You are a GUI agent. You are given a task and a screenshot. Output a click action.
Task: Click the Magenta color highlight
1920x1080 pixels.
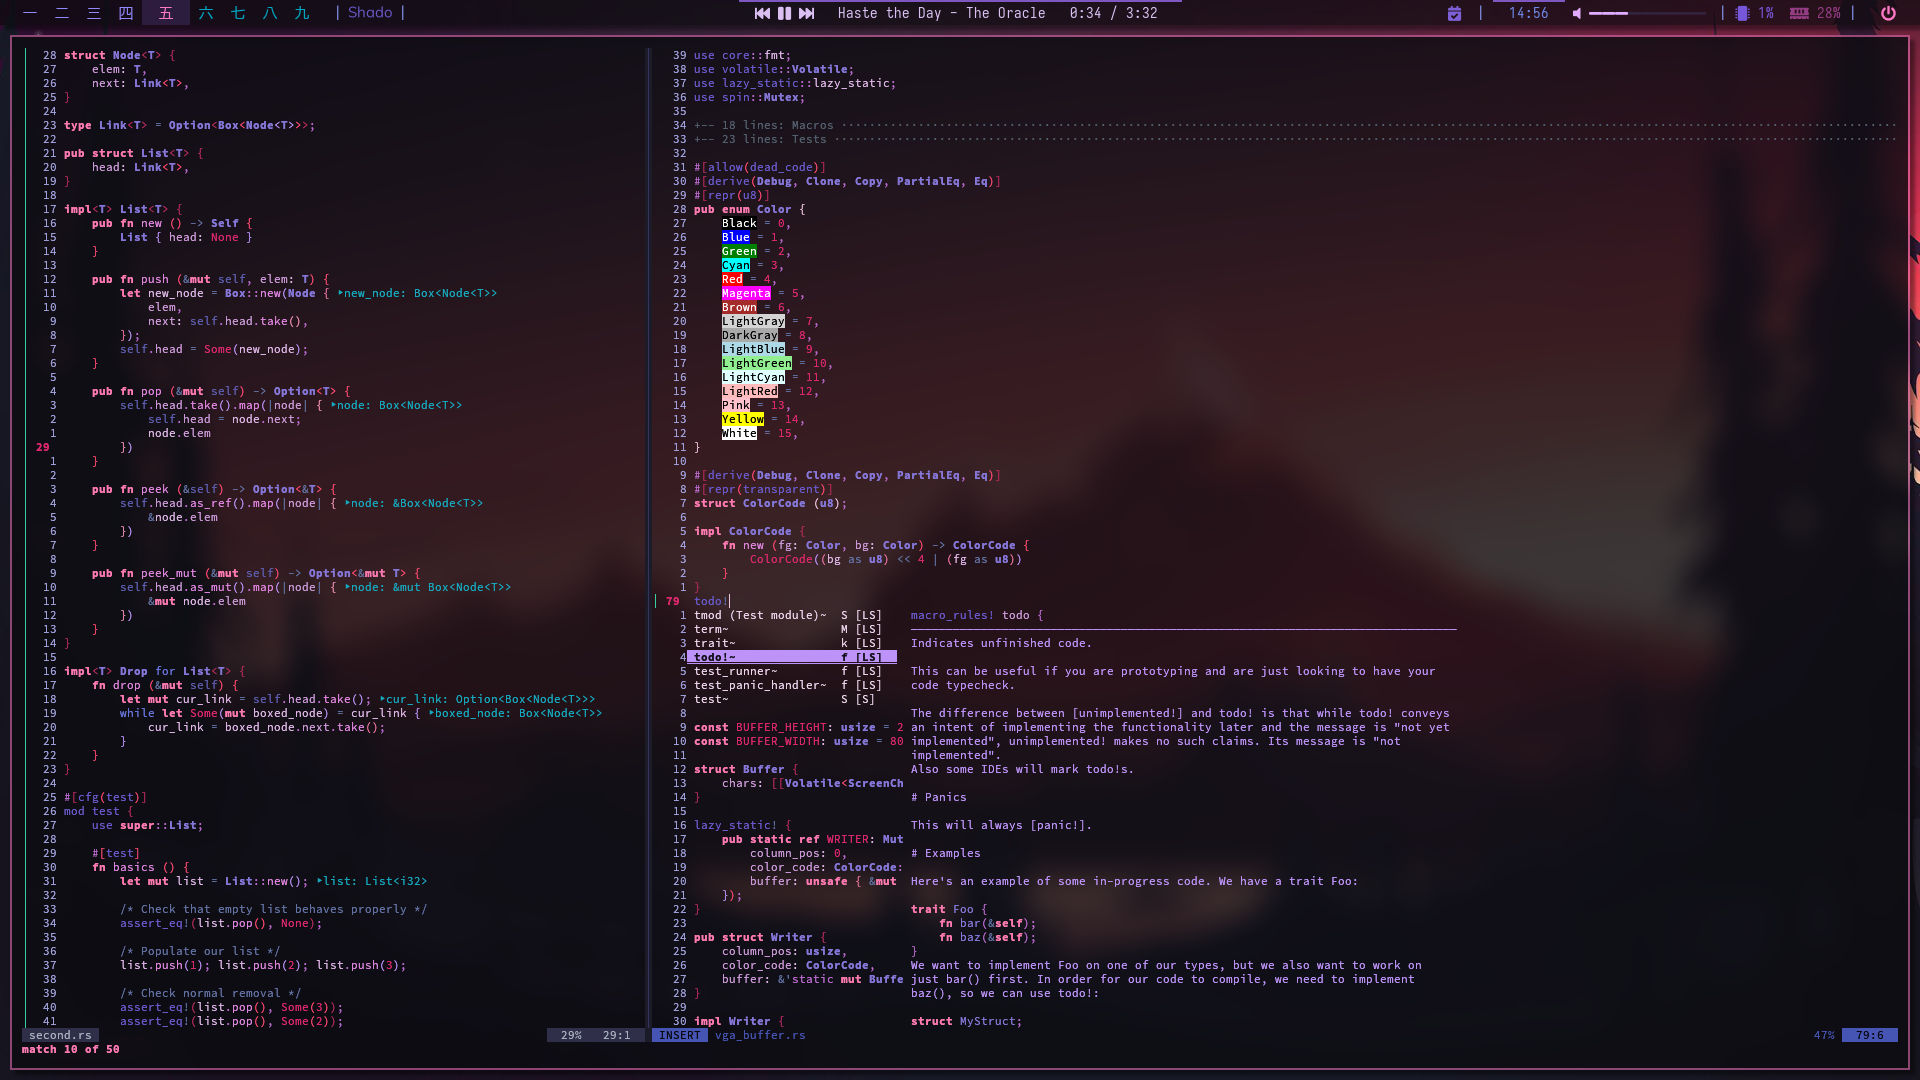(x=746, y=293)
